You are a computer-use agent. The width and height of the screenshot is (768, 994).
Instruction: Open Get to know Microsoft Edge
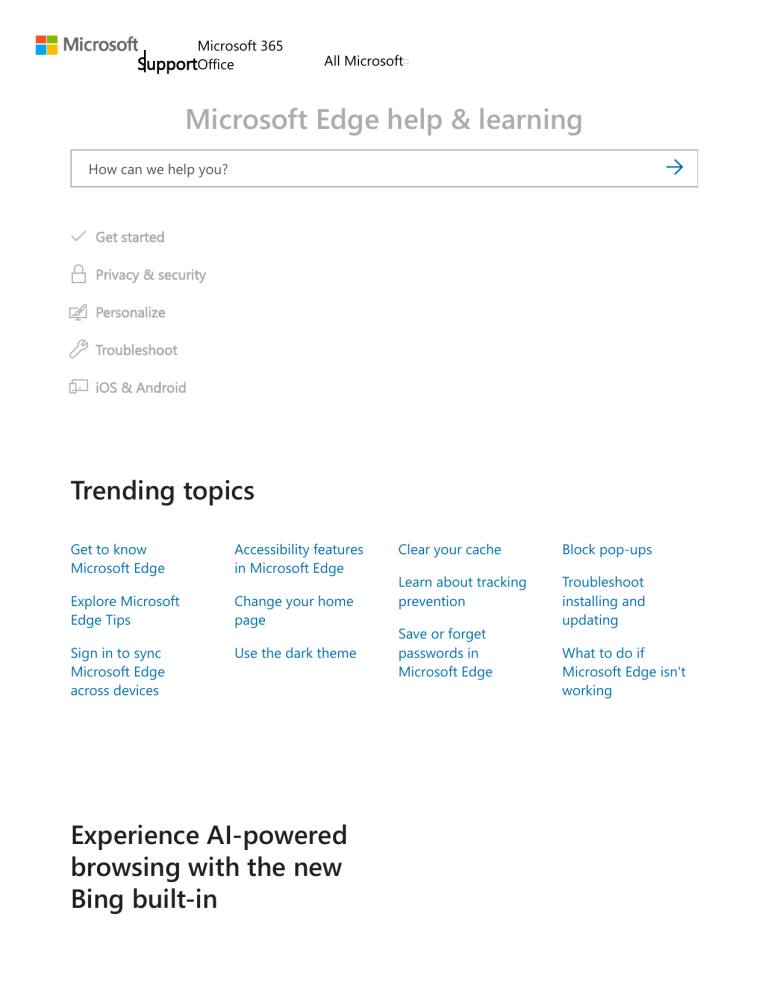point(117,558)
